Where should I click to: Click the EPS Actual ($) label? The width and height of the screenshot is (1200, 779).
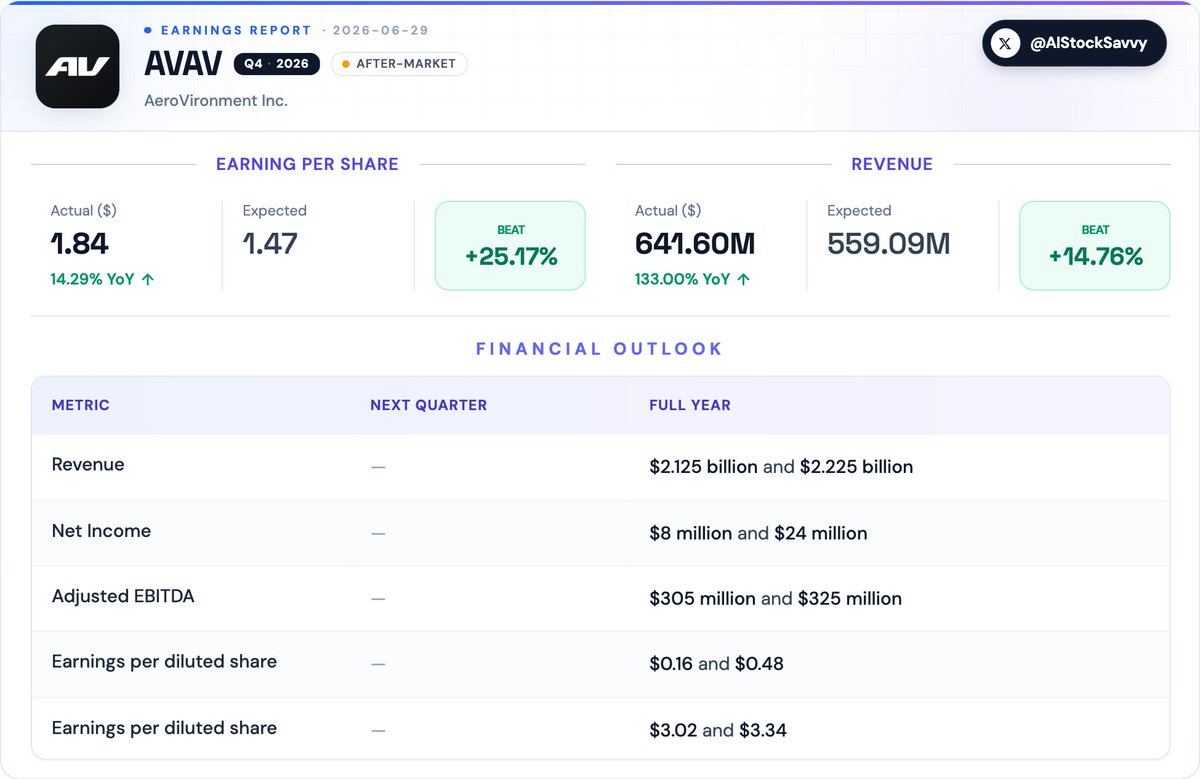click(84, 211)
